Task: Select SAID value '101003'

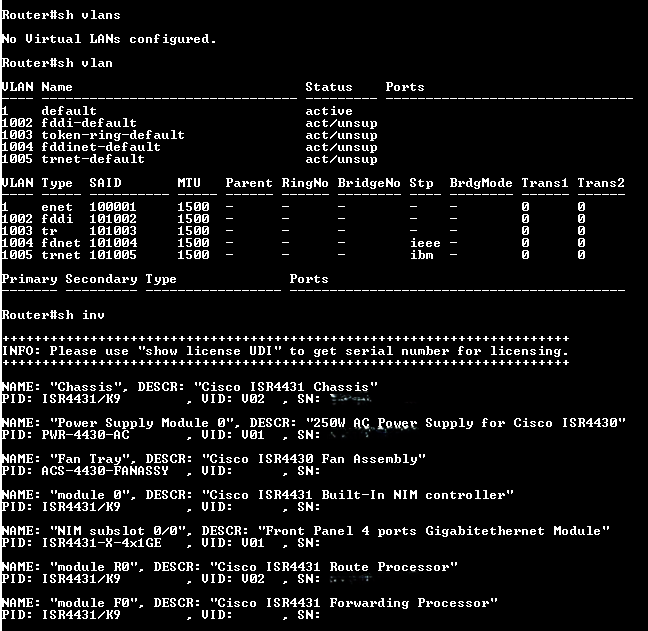Action: [x=113, y=231]
